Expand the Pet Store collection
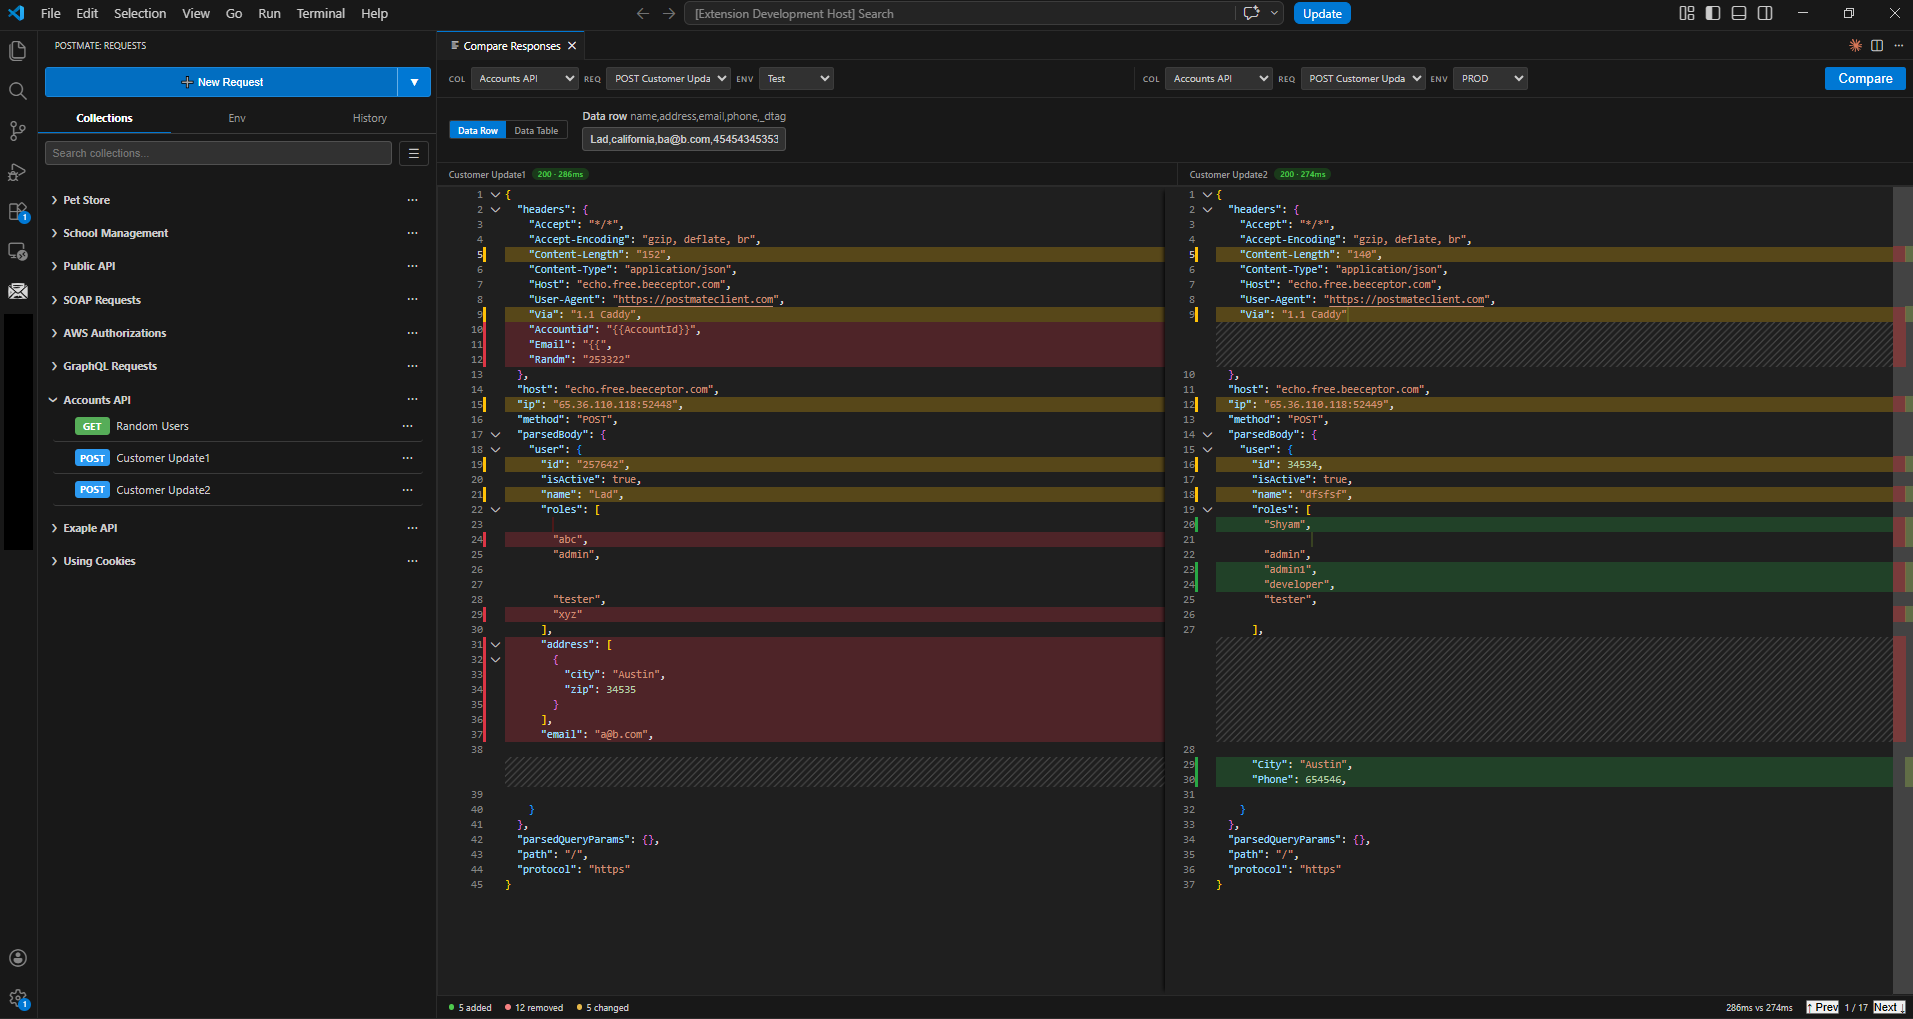The width and height of the screenshot is (1913, 1019). [54, 200]
